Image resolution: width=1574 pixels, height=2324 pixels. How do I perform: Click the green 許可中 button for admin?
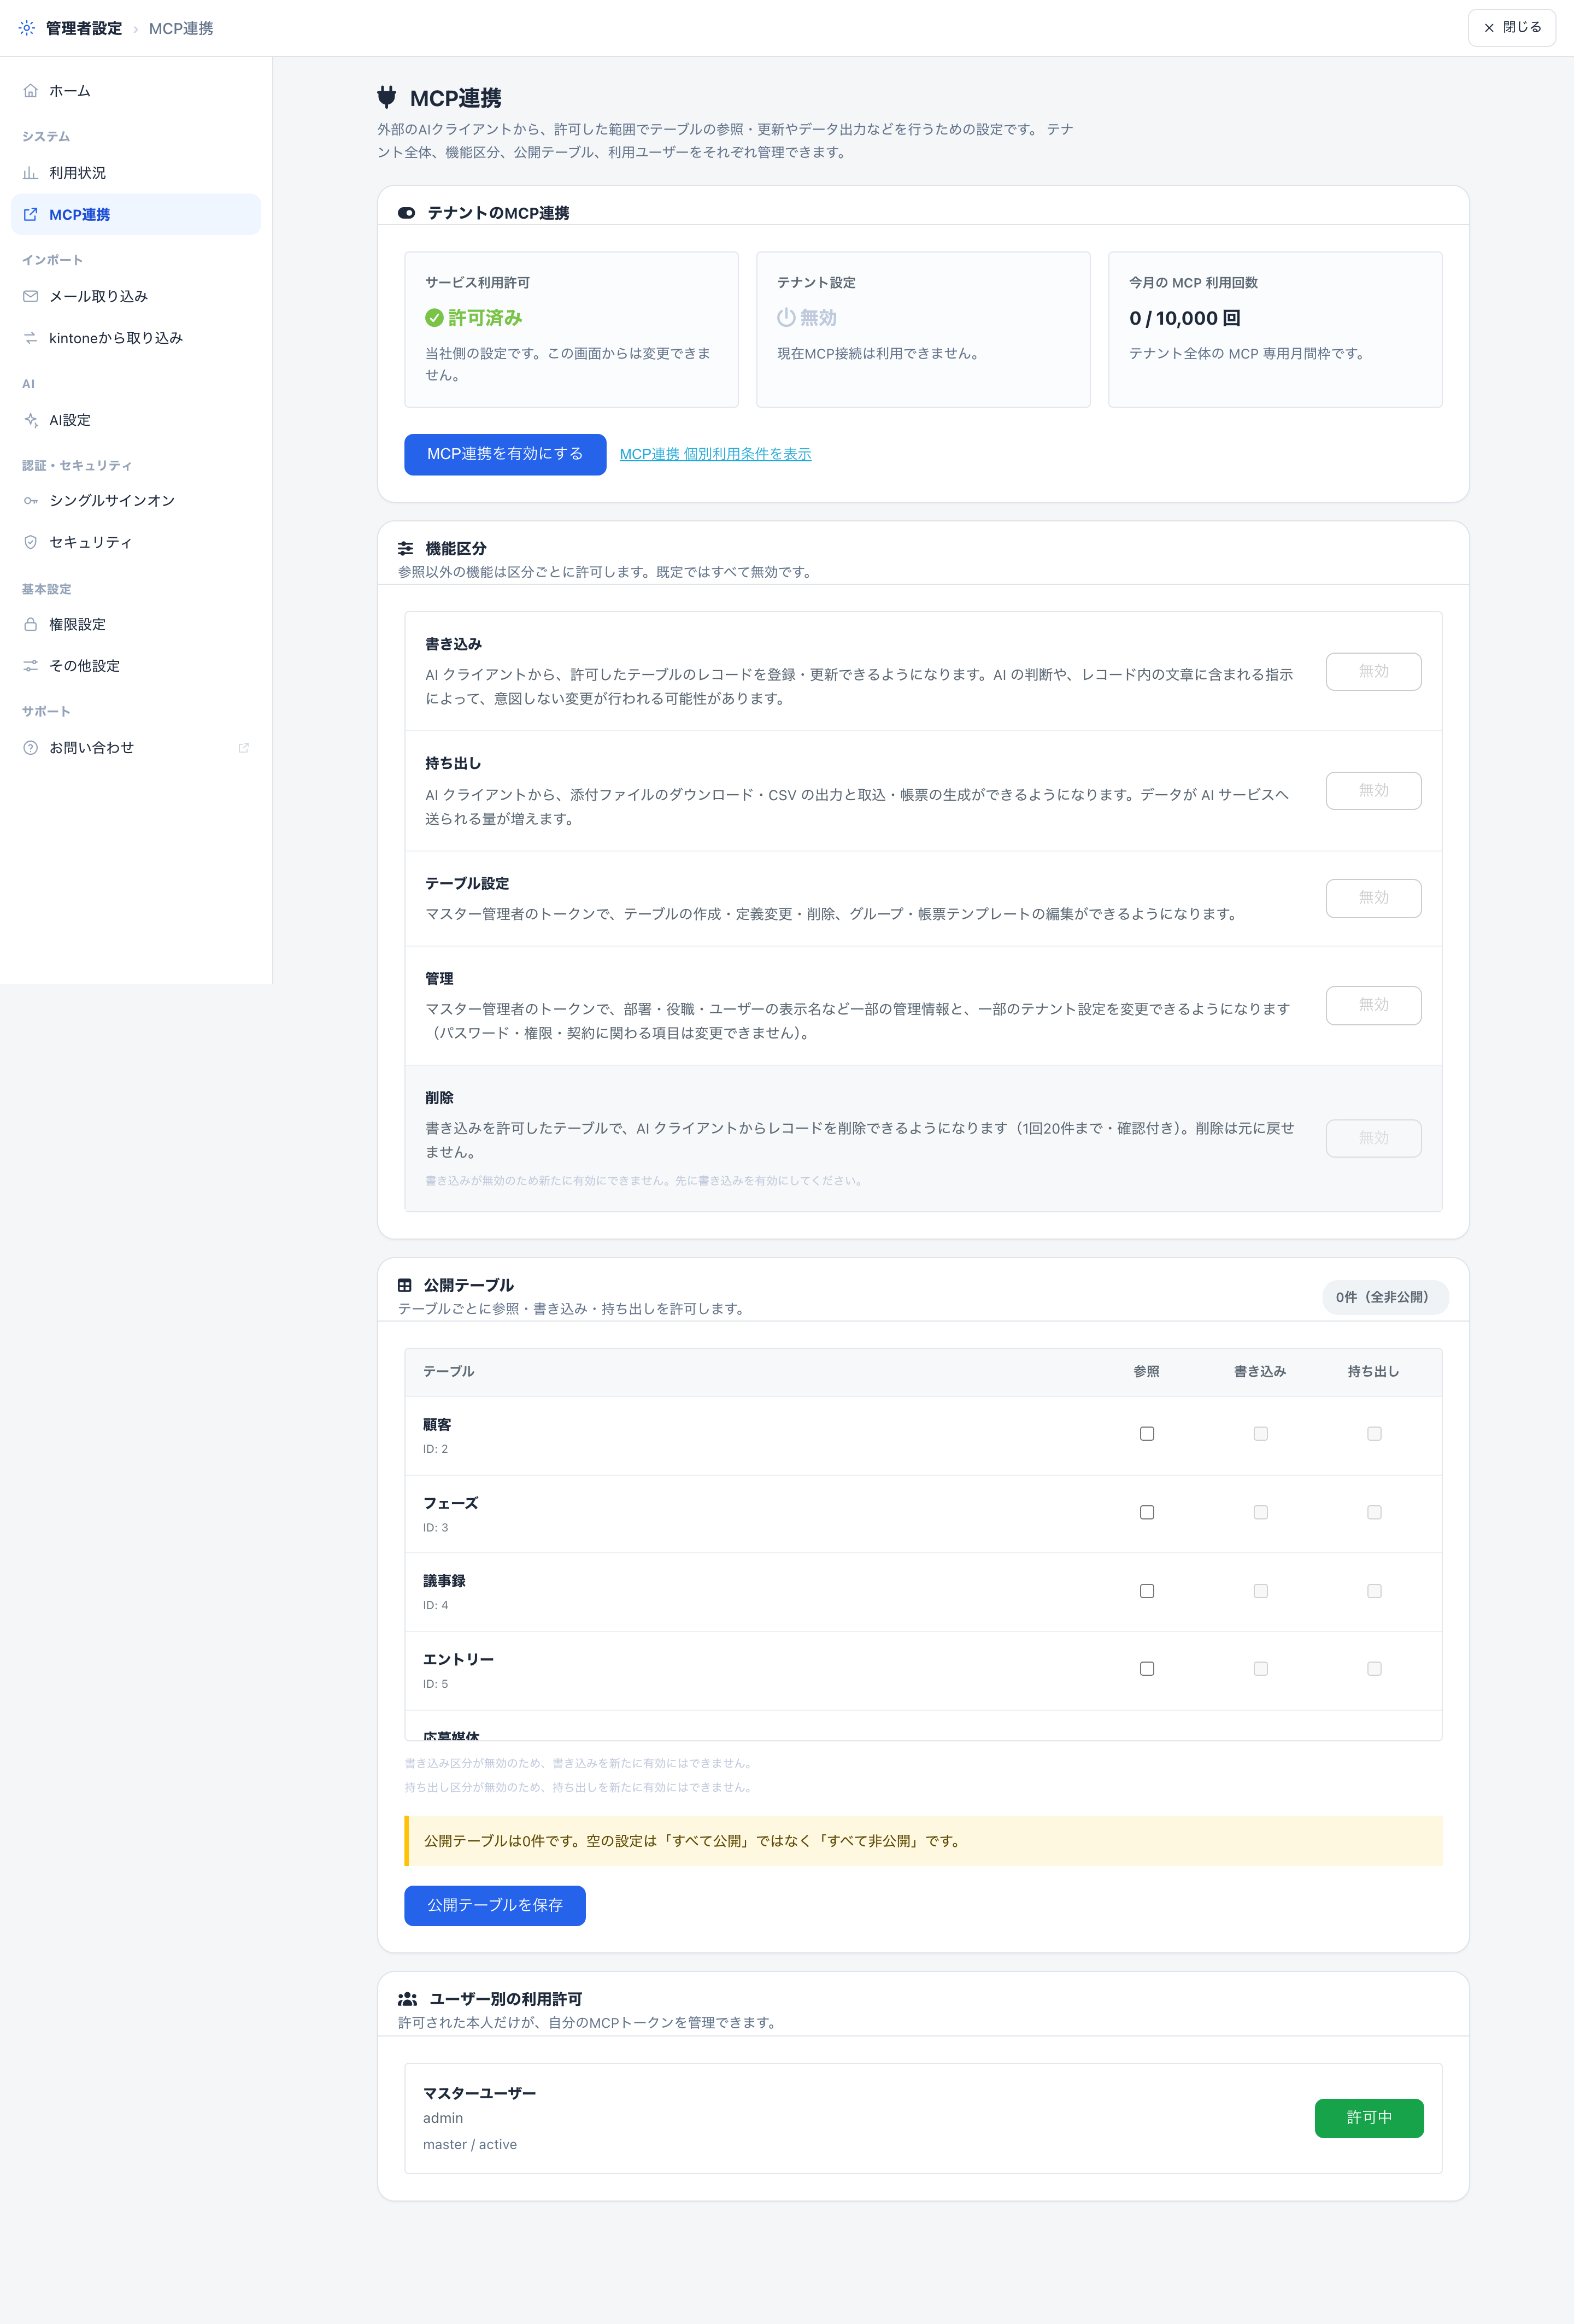pyautogui.click(x=1369, y=2118)
